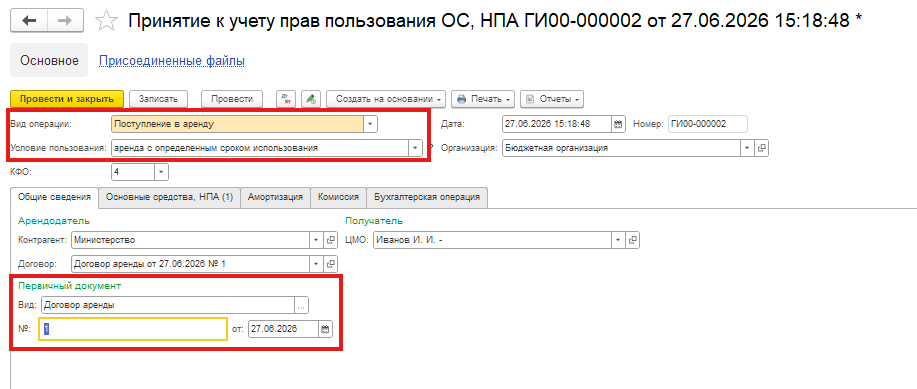
Task: Click the Вид field containing Договор аренды
Action: (x=168, y=305)
